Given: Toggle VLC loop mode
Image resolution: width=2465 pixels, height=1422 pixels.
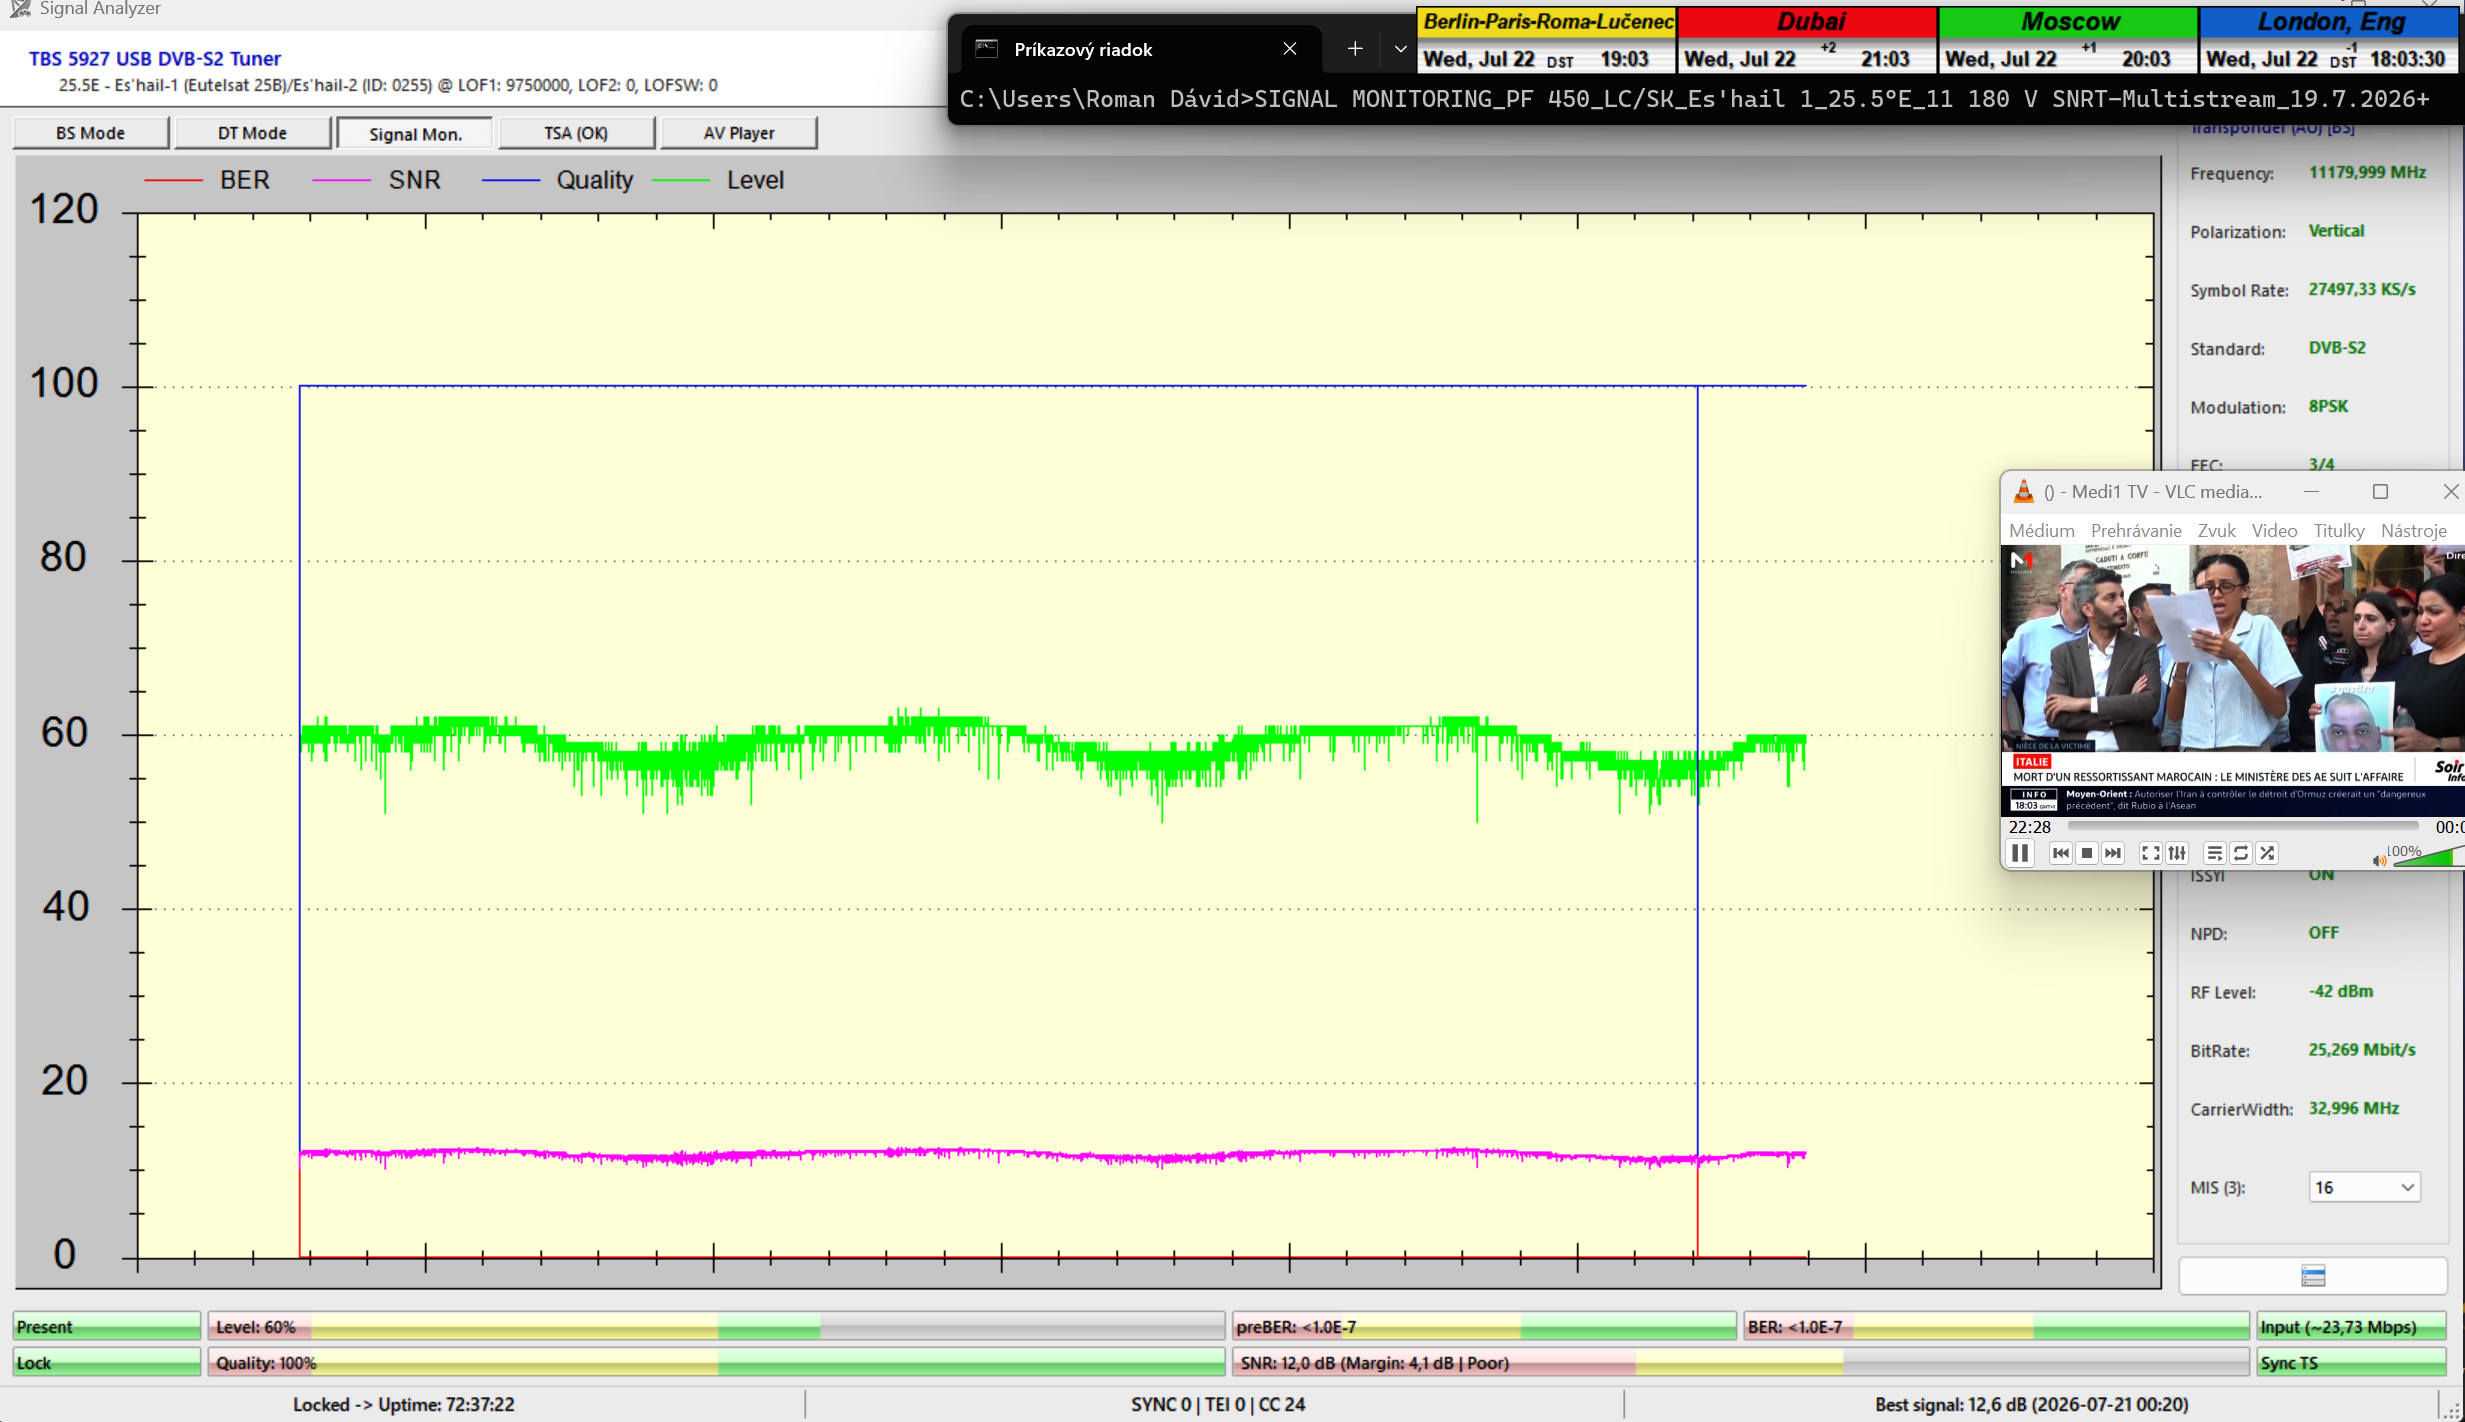Looking at the screenshot, I should coord(2241,853).
